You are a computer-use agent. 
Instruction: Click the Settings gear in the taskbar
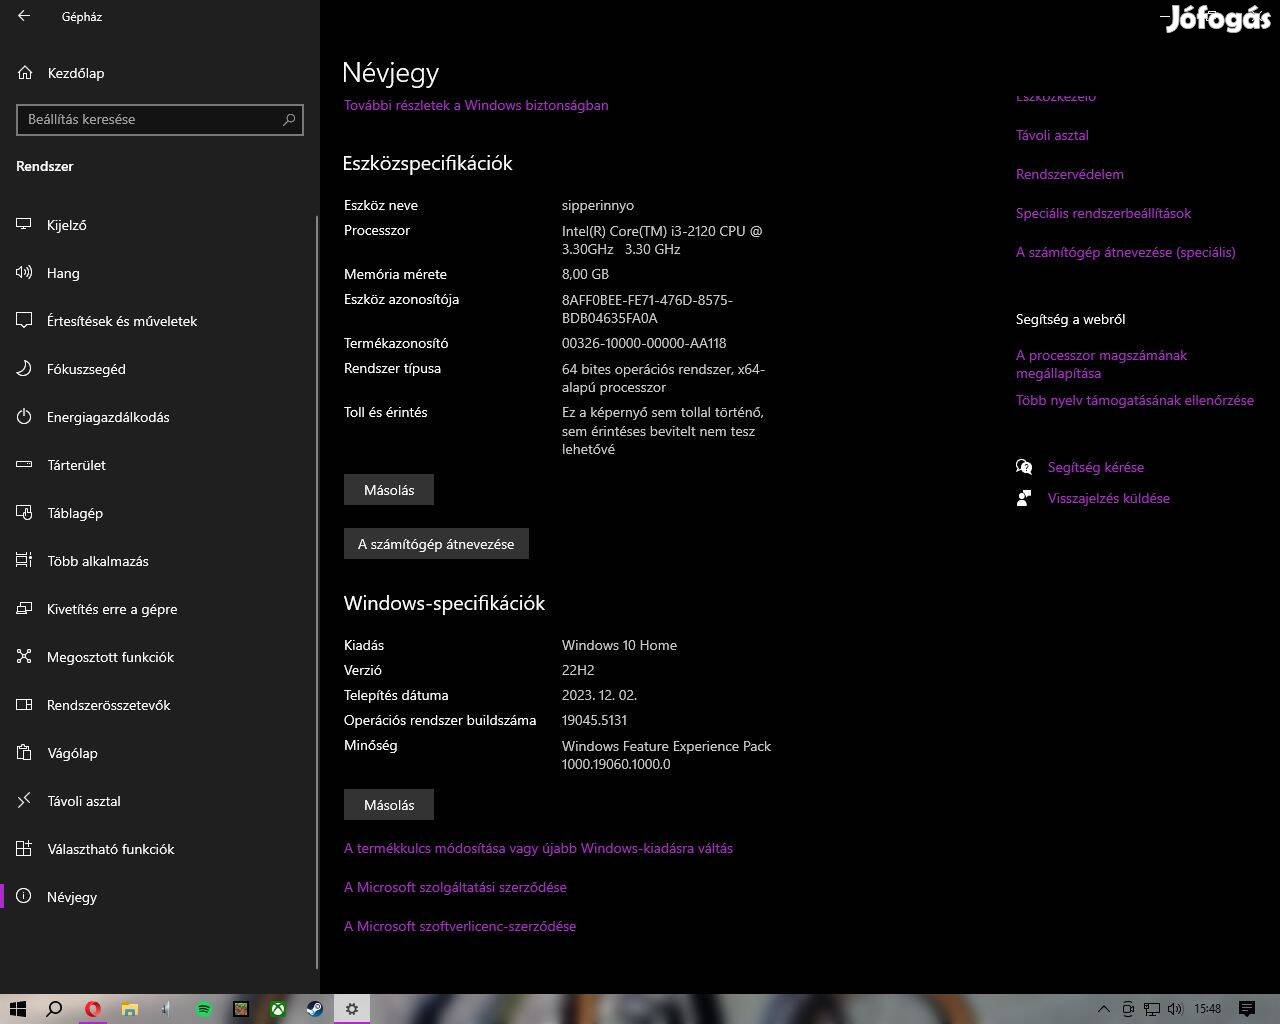[x=351, y=1009]
